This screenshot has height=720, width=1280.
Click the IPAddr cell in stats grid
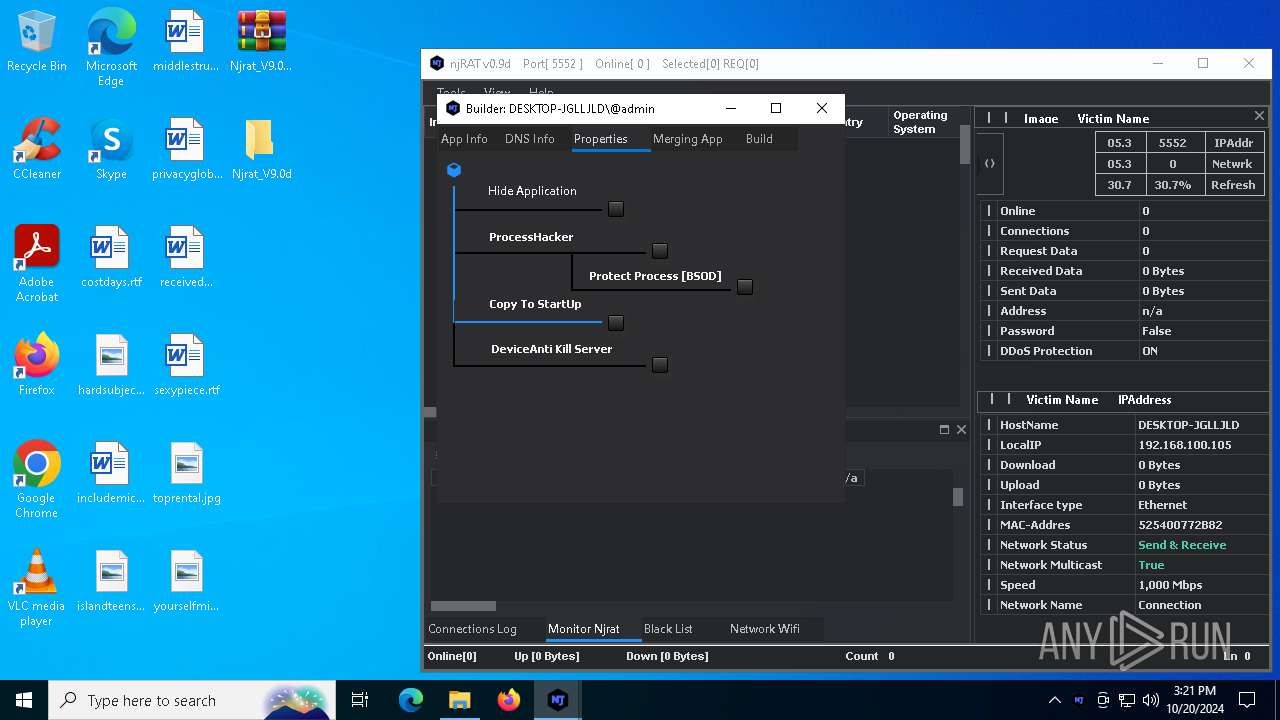(1233, 143)
